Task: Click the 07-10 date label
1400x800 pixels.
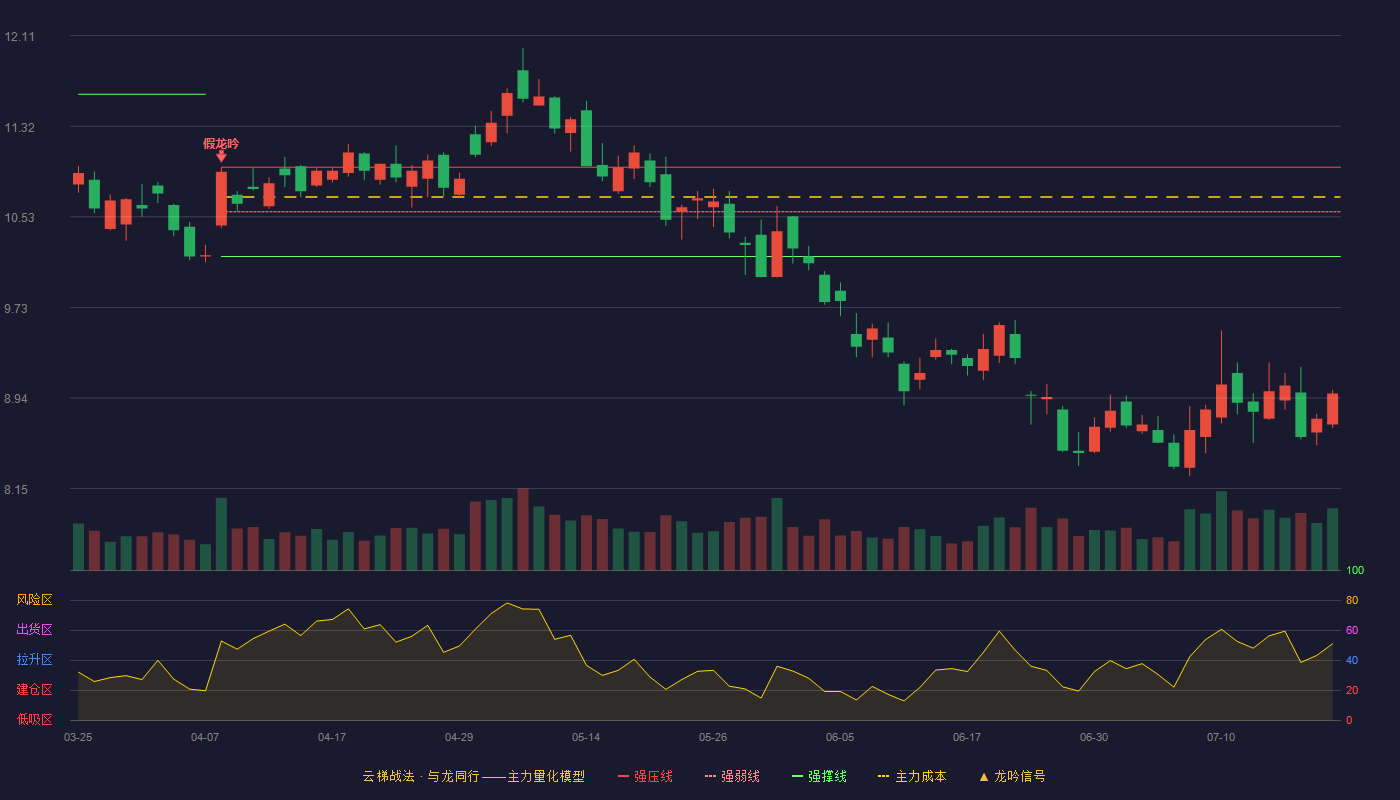Action: [1221, 737]
